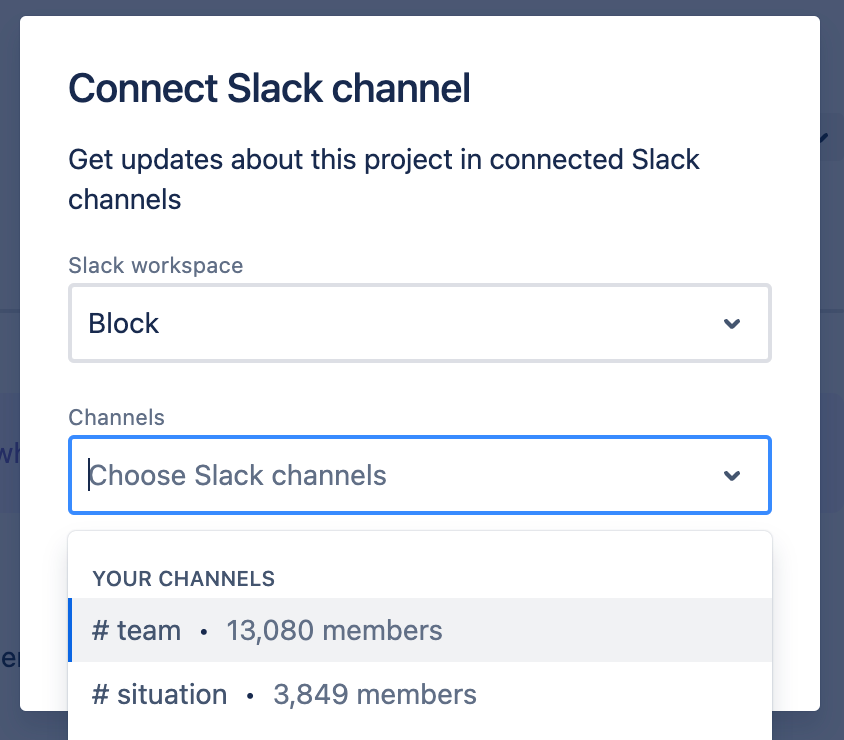This screenshot has width=844, height=740.
Task: Click the Slack workspace field label
Action: pos(155,266)
